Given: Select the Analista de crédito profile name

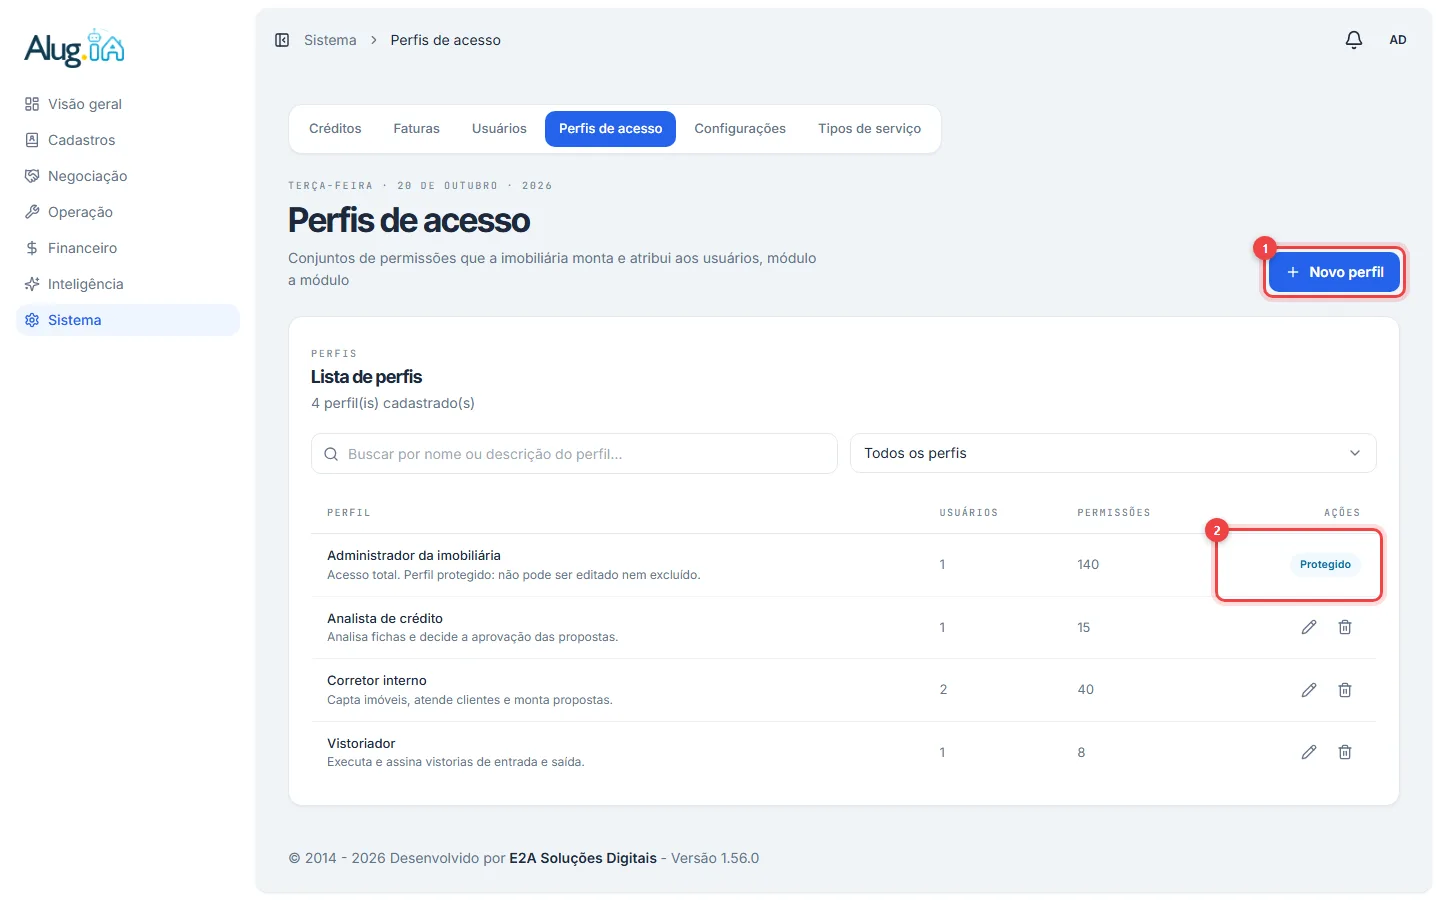Looking at the screenshot, I should point(385,618).
